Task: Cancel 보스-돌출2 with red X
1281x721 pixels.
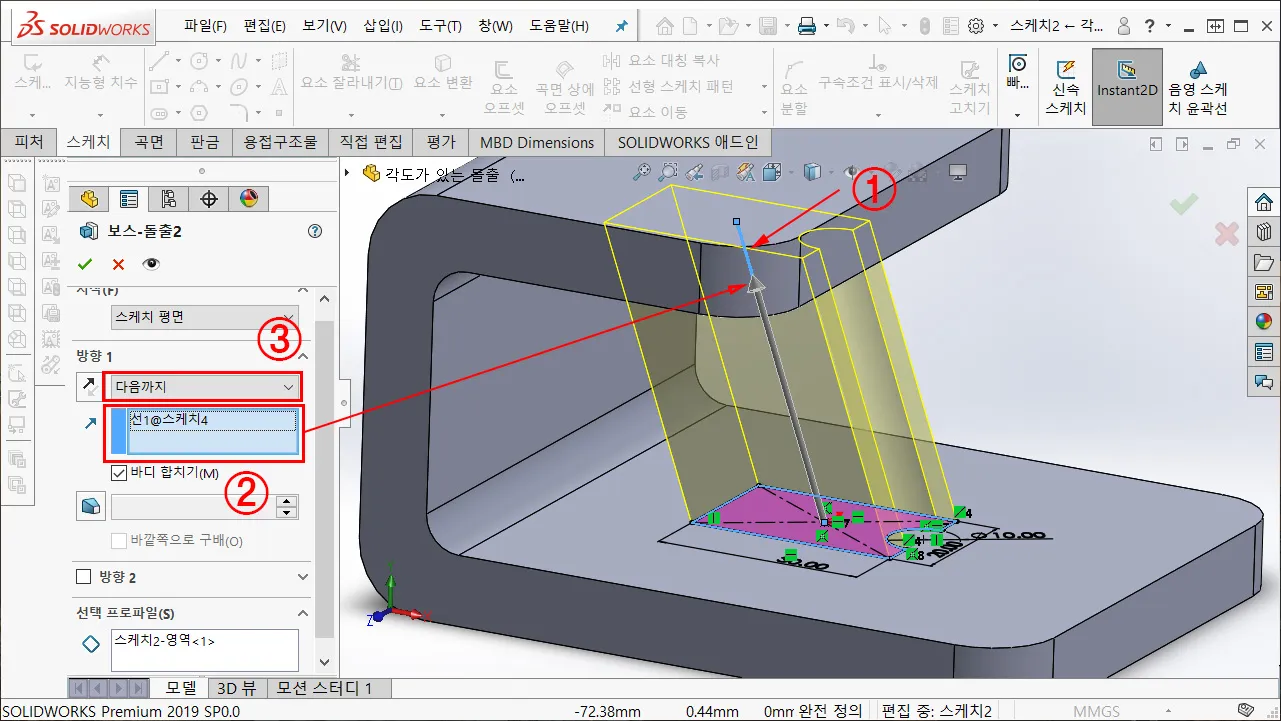Action: coord(118,264)
